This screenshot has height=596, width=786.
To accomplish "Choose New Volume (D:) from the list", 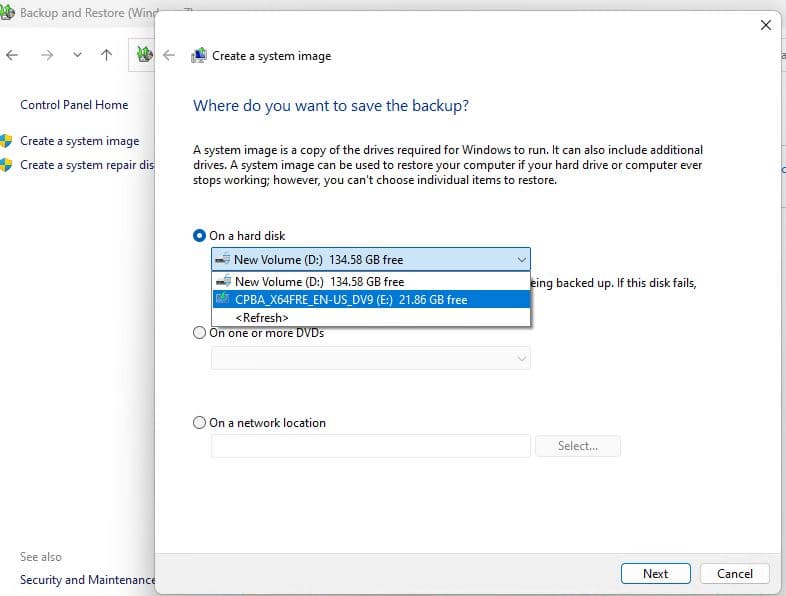I will (x=319, y=282).
